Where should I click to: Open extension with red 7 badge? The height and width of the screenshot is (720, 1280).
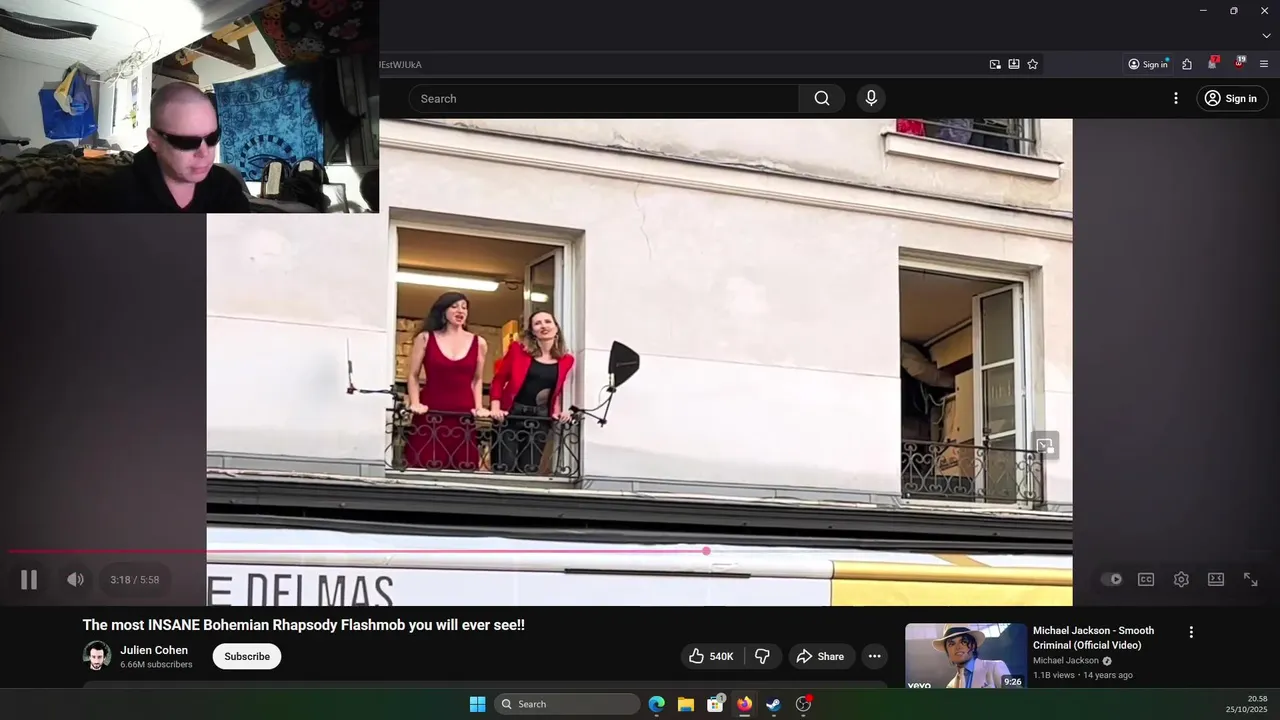[x=1213, y=63]
